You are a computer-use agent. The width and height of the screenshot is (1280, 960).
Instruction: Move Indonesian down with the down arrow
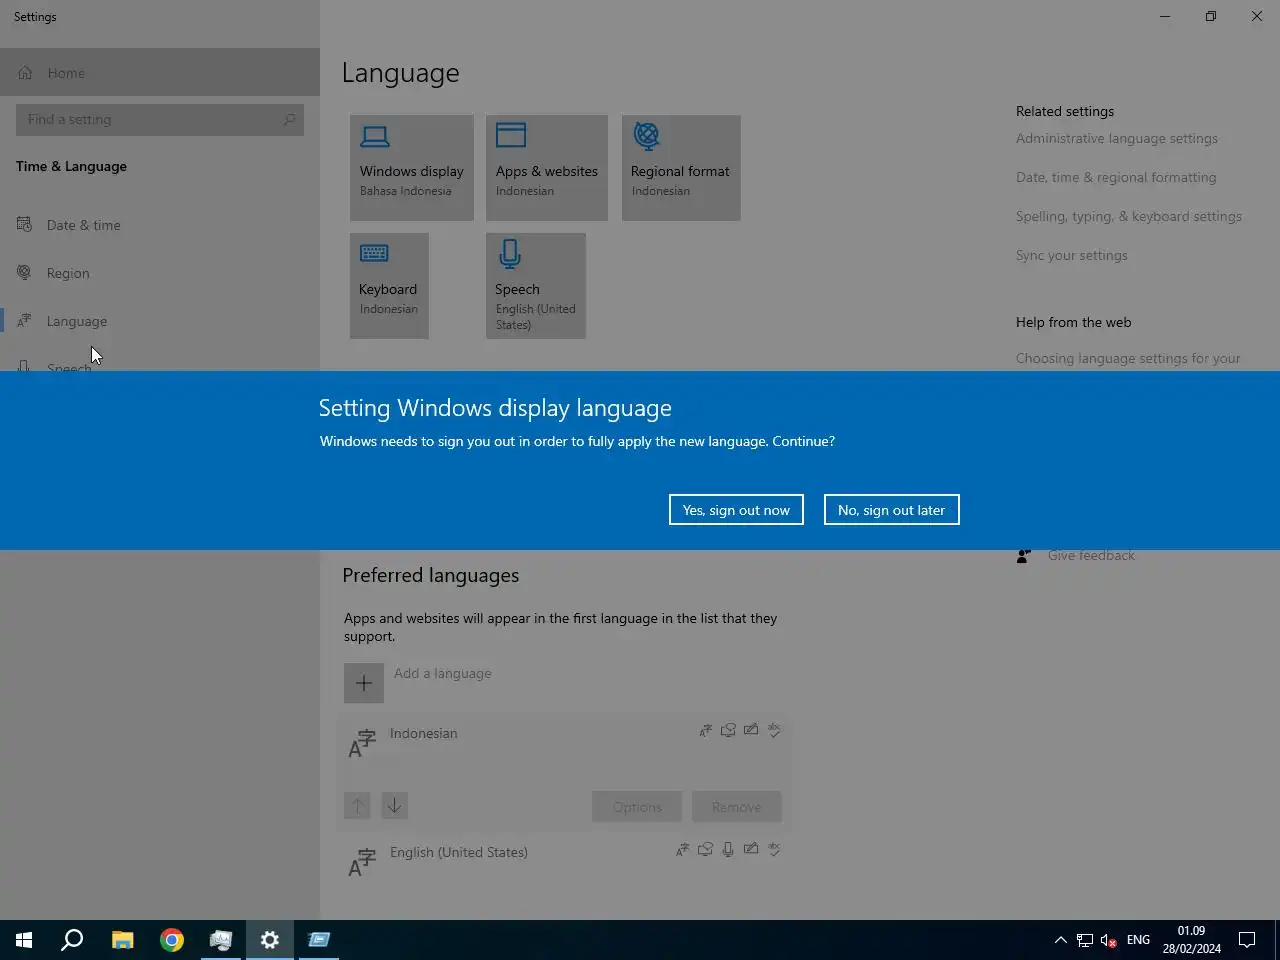coord(395,806)
